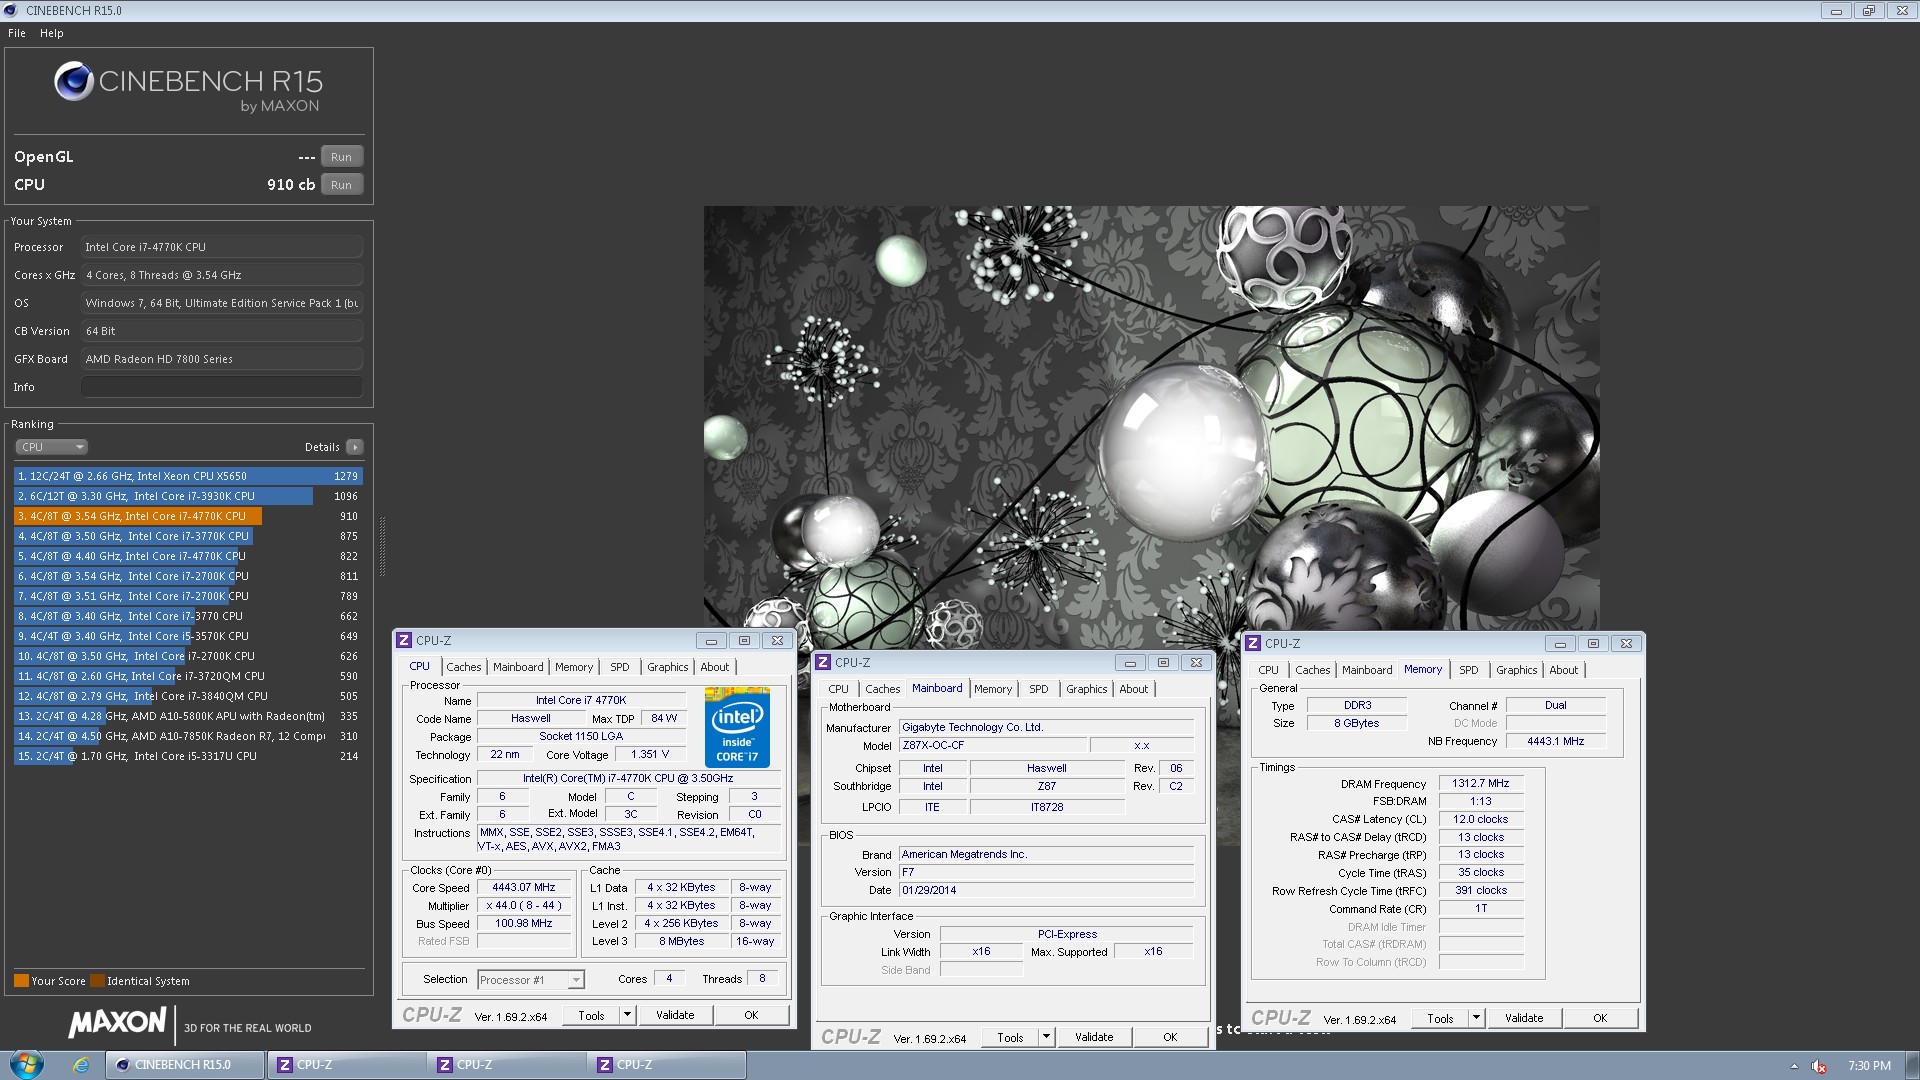This screenshot has width=1920, height=1080.
Task: Launch Internet Explorer from taskbar
Action: tap(81, 1065)
